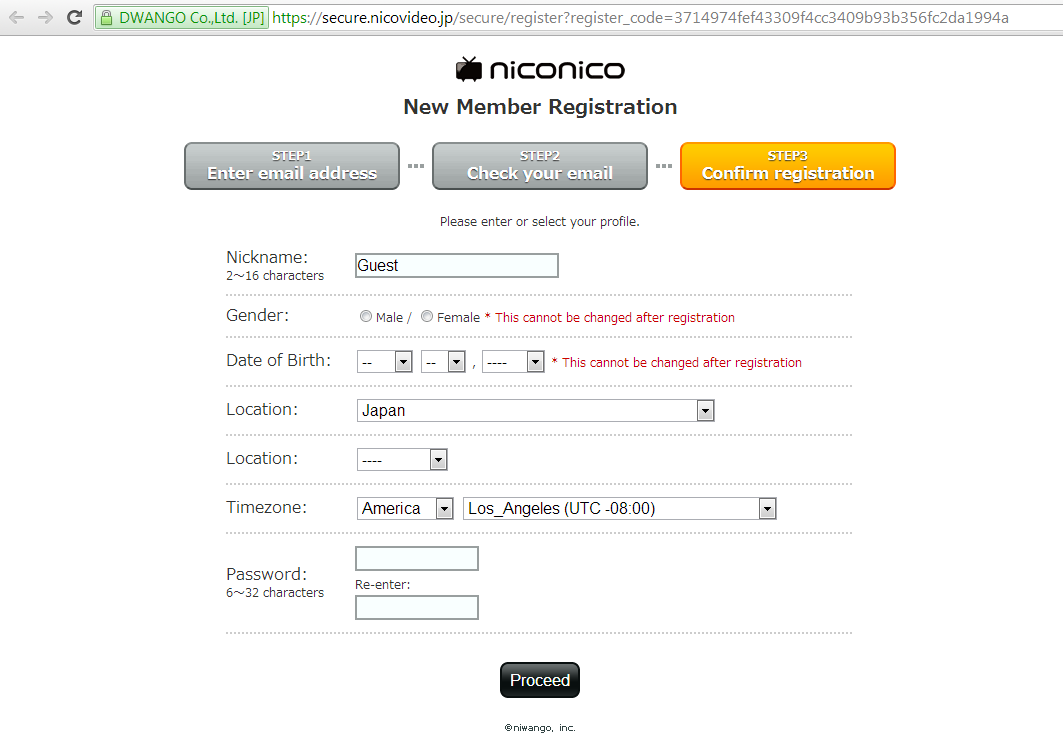The width and height of the screenshot is (1063, 752).
Task: Click the first Password input field
Action: pos(417,559)
